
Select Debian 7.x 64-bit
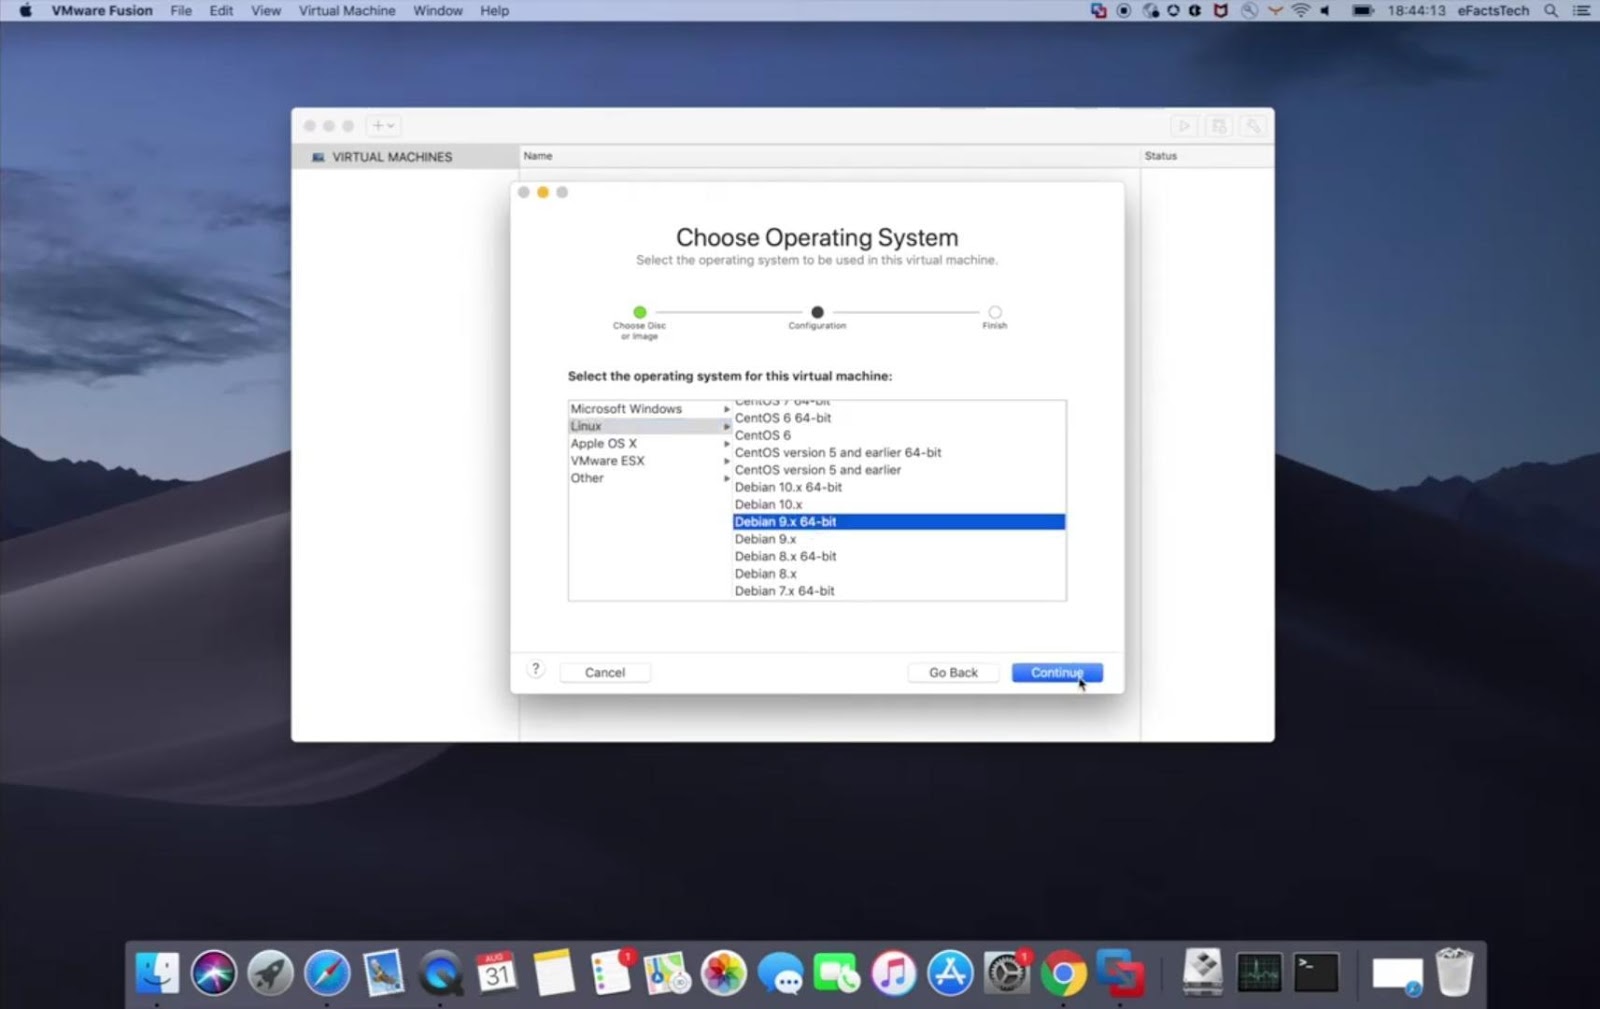(x=899, y=591)
